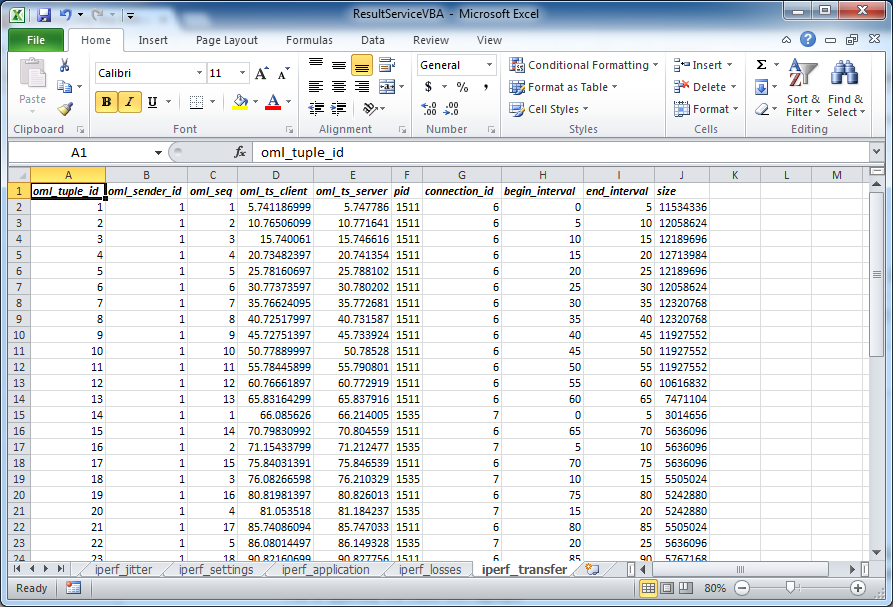Toggle Italic formatting off
The height and width of the screenshot is (609, 894).
click(129, 102)
